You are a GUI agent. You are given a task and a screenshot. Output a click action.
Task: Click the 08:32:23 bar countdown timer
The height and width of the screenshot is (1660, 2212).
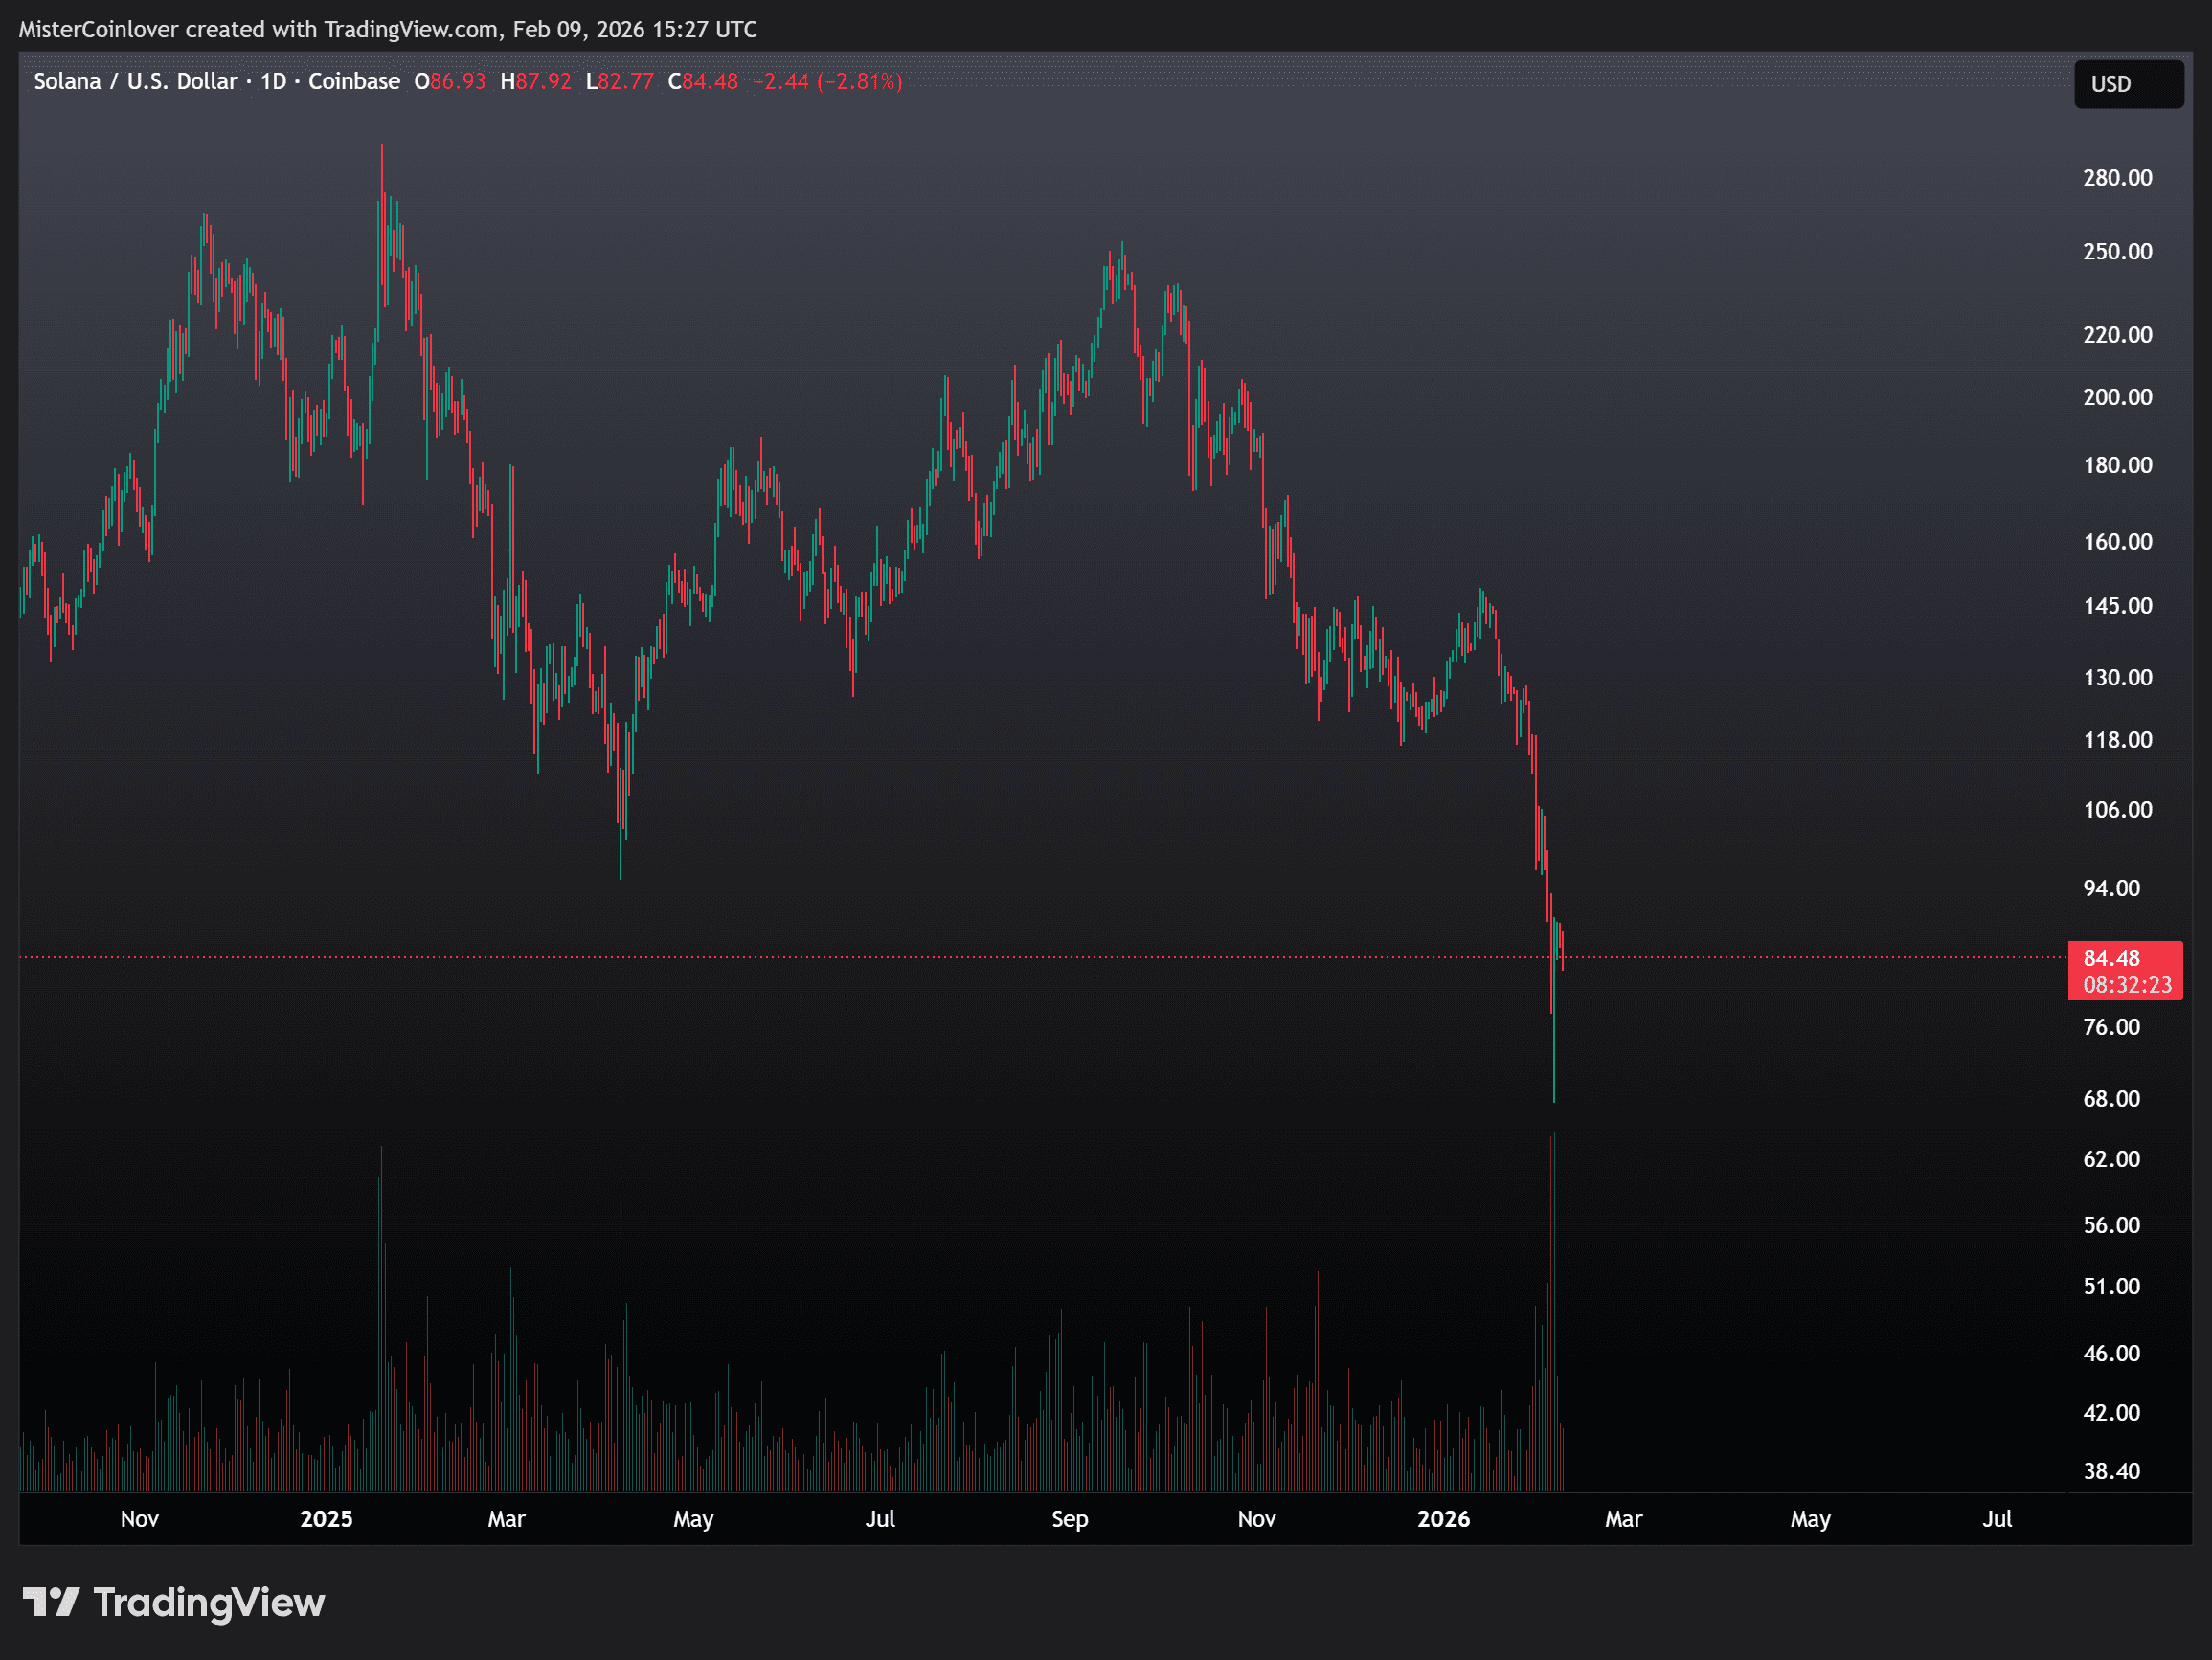2126,985
